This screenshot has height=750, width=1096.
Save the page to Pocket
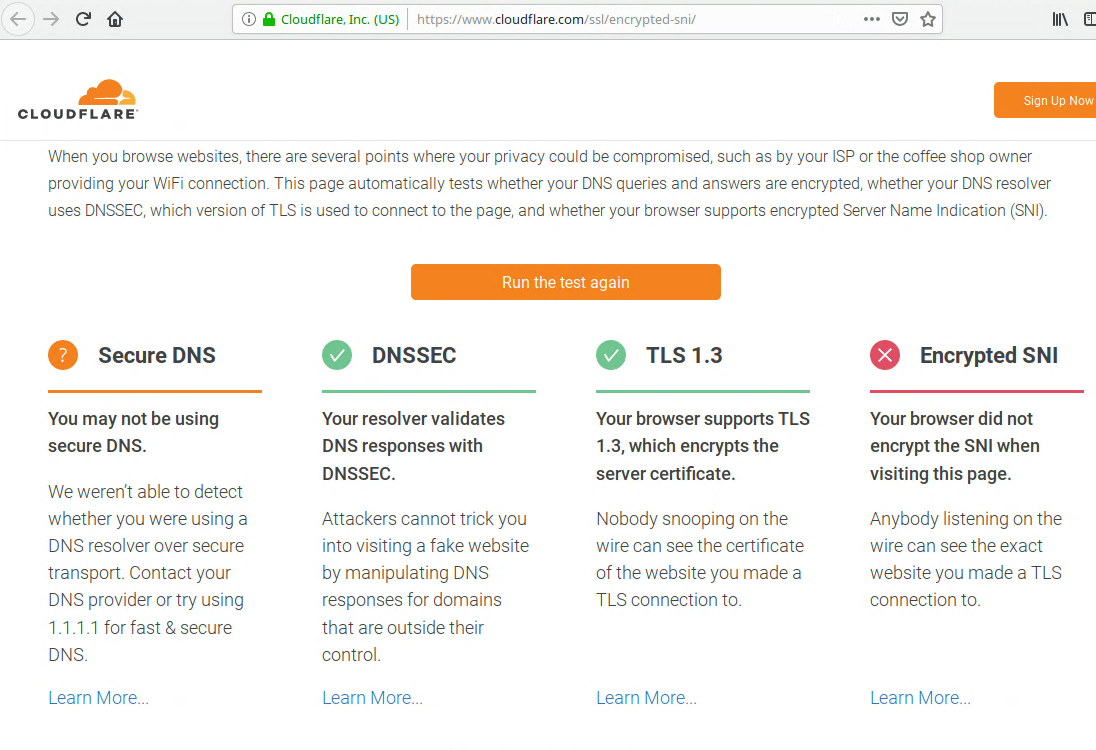(x=899, y=18)
